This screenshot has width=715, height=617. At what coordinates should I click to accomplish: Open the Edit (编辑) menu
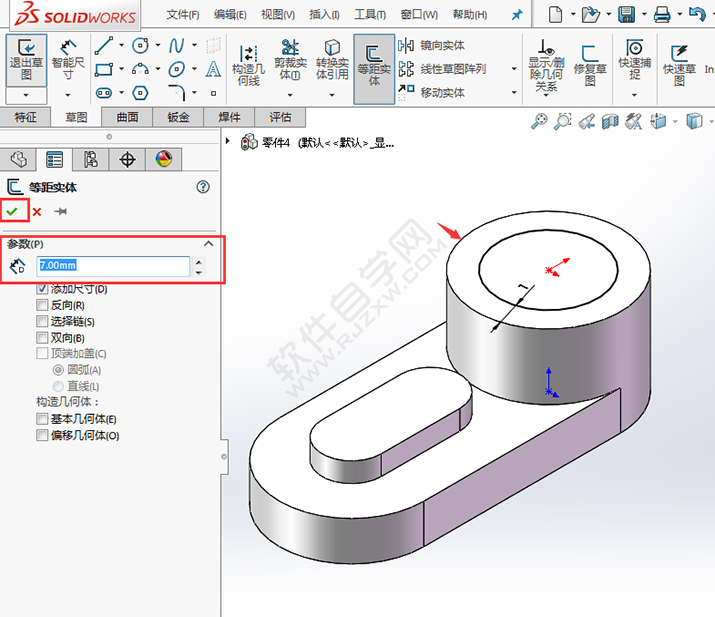point(230,15)
